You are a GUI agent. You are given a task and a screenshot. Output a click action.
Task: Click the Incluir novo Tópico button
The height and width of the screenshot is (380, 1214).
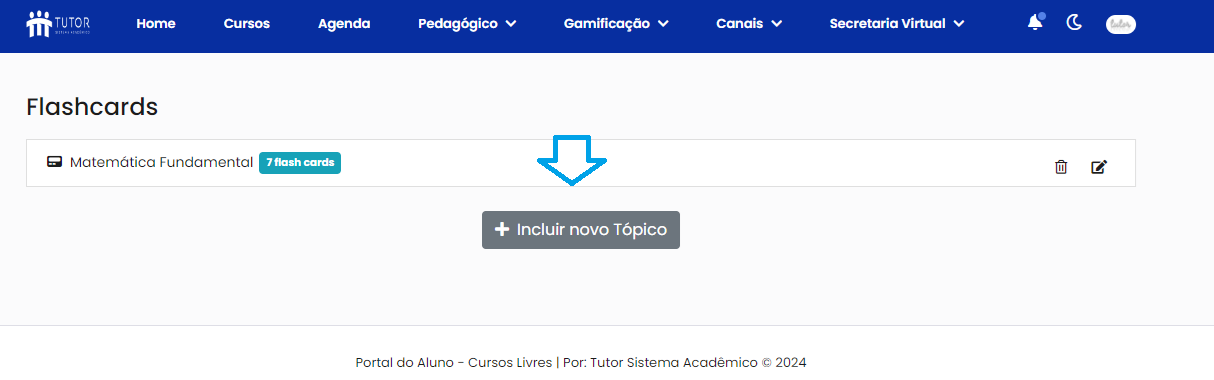click(x=581, y=230)
